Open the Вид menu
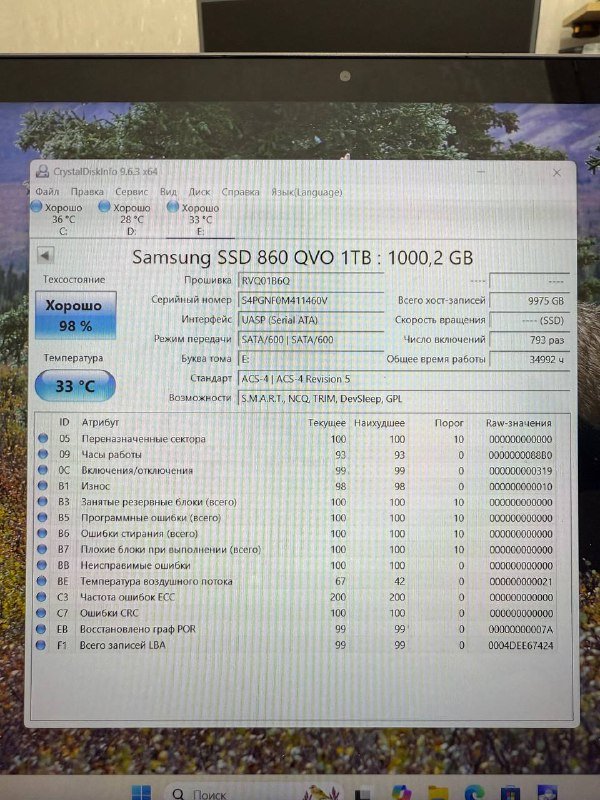Image resolution: width=600 pixels, height=800 pixels. pyautogui.click(x=168, y=192)
